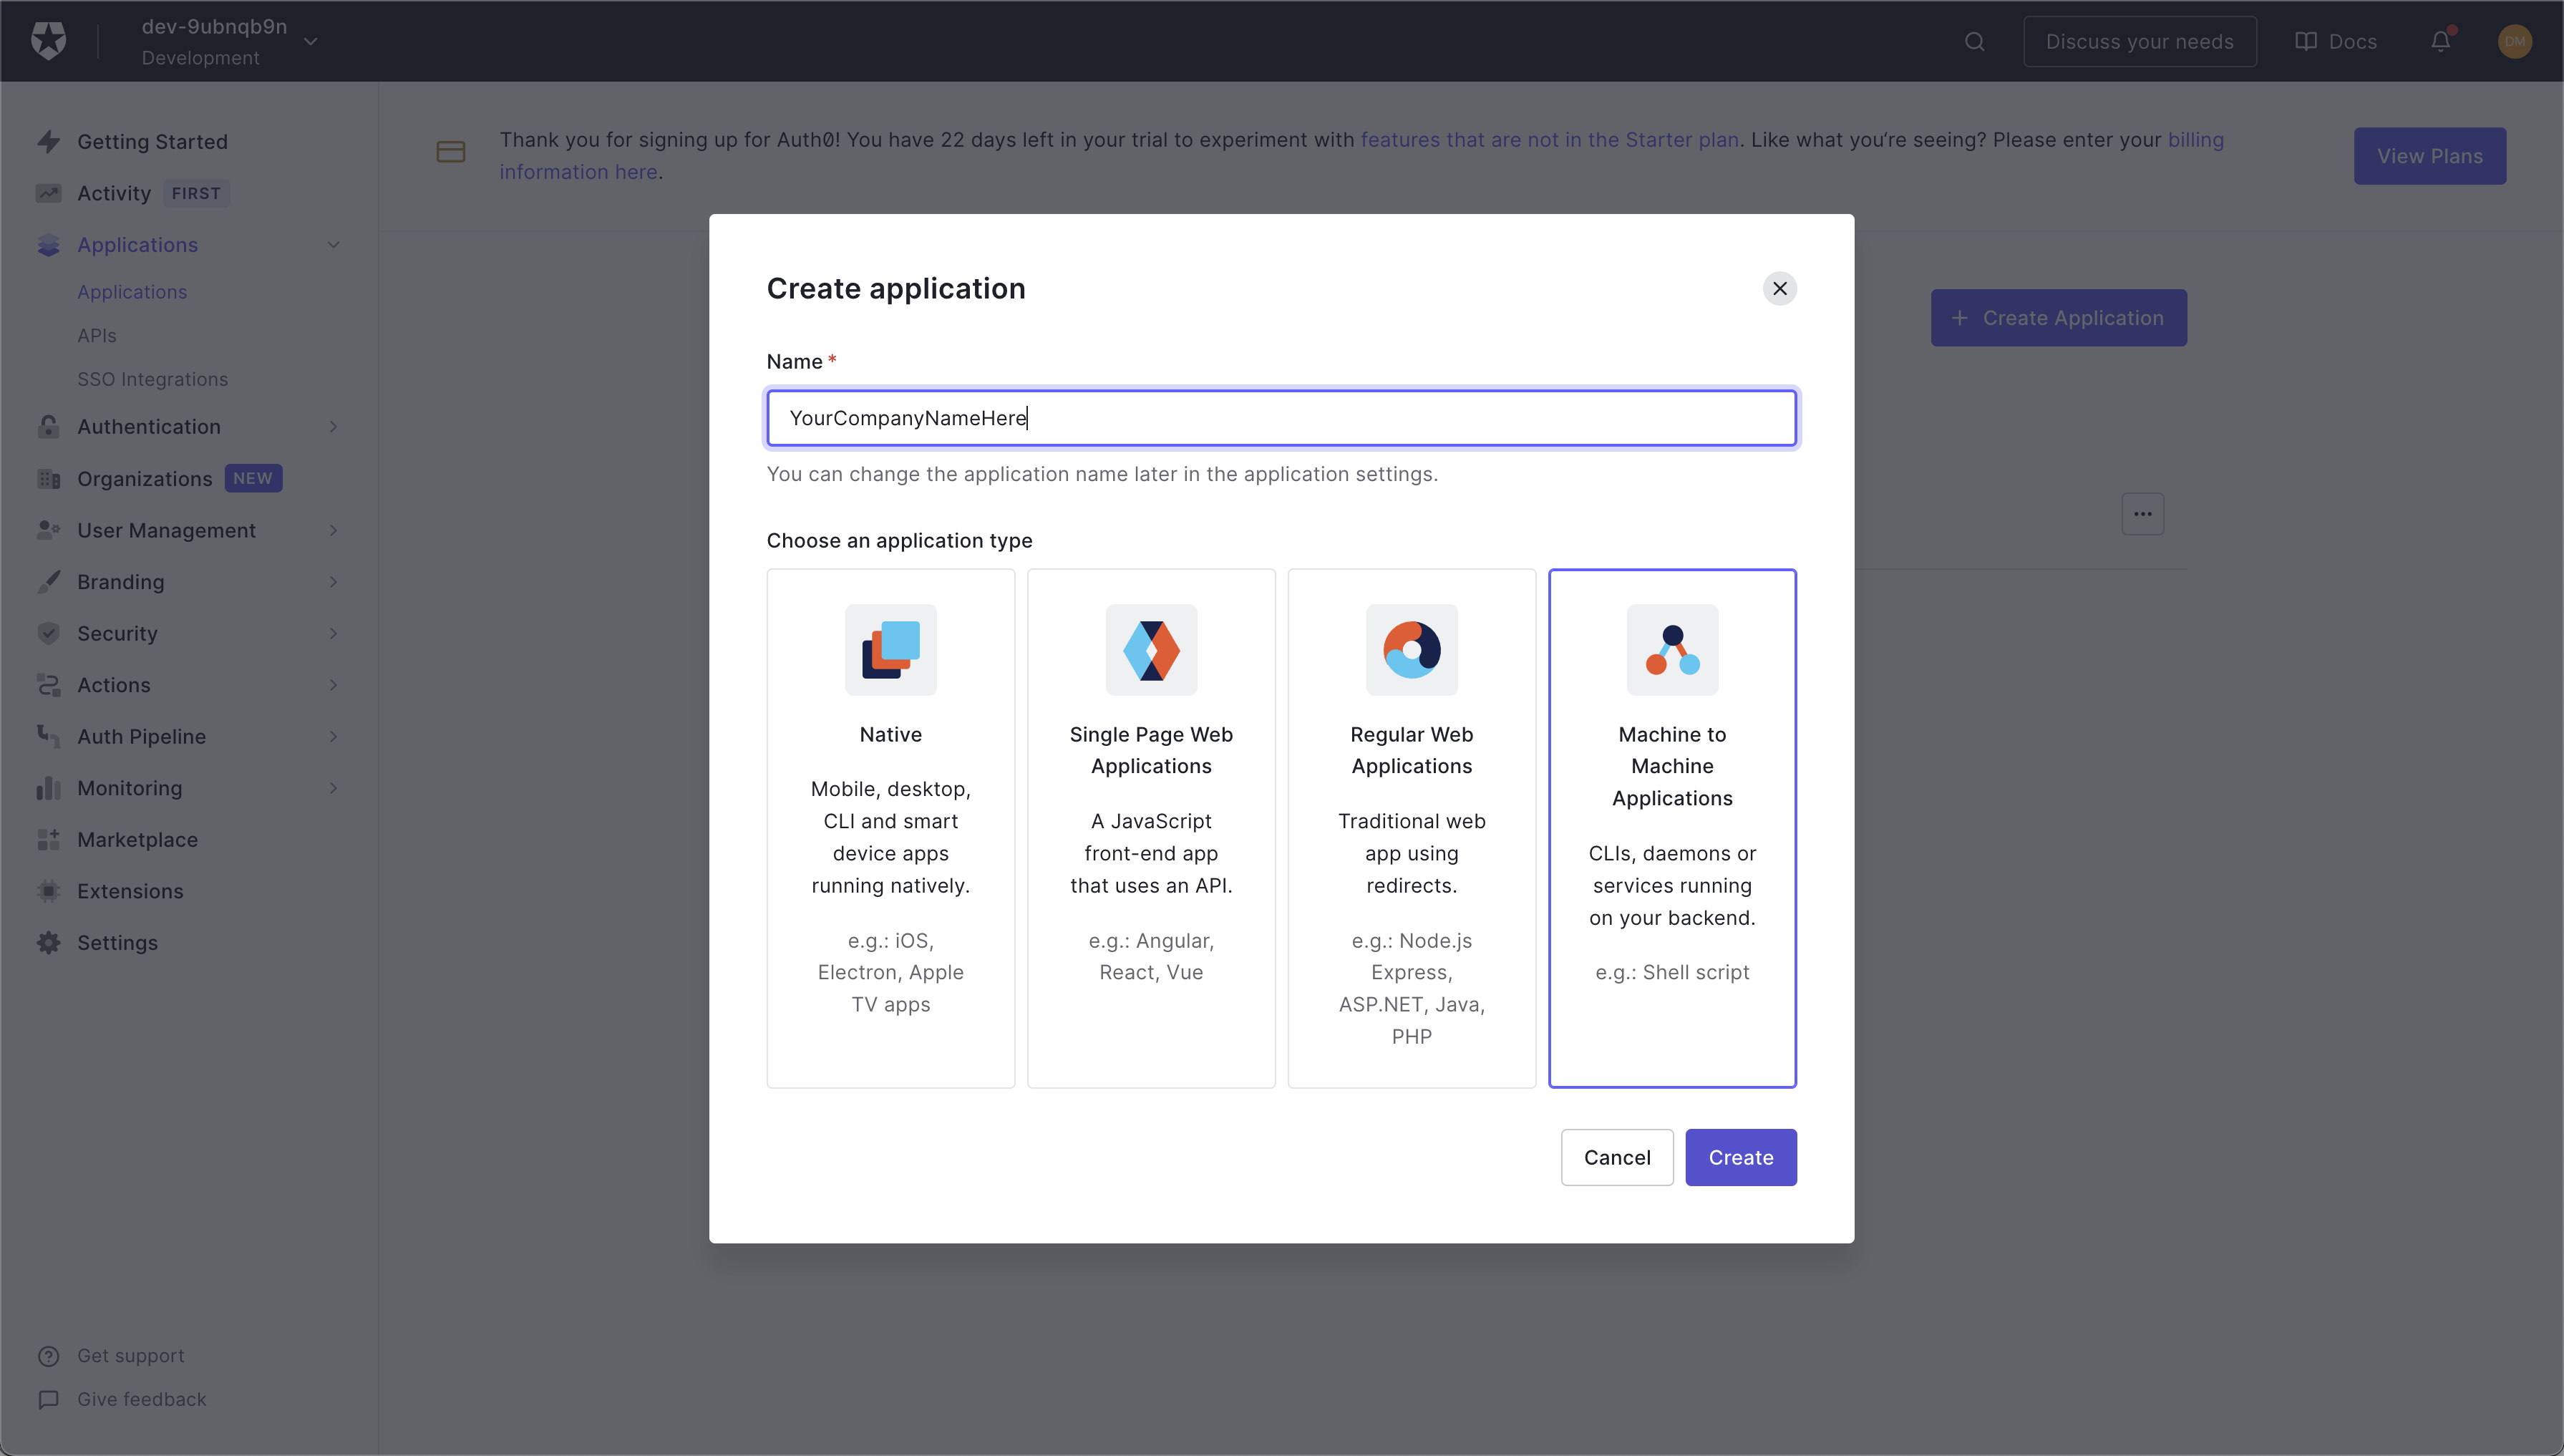Screen dimensions: 2564x1456
Task: Choose Single Page Web Applications type
Action: (1151, 827)
